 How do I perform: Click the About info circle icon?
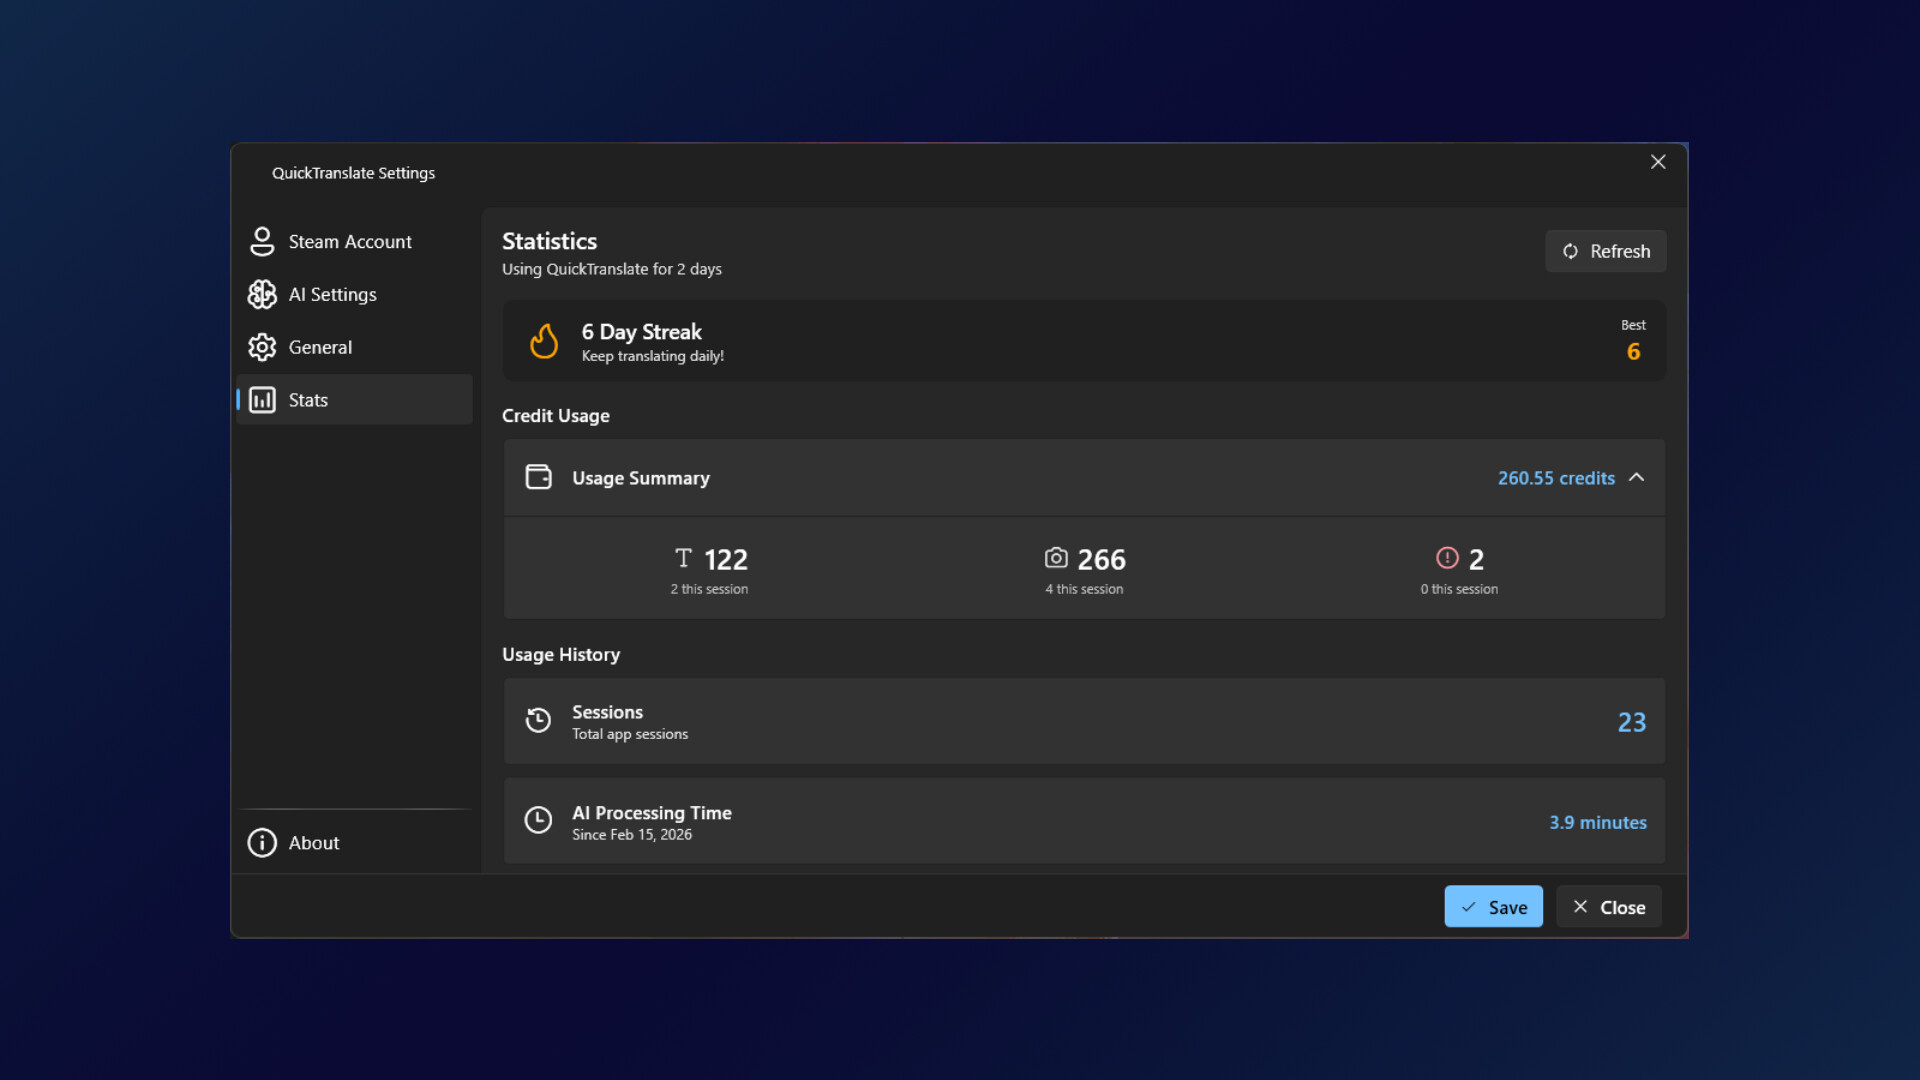click(x=262, y=843)
